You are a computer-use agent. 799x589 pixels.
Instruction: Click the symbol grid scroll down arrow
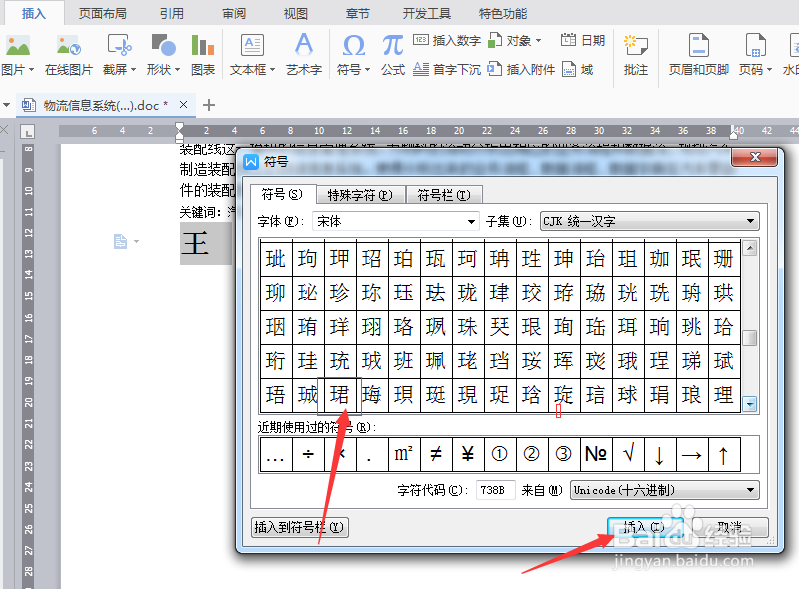tap(750, 405)
